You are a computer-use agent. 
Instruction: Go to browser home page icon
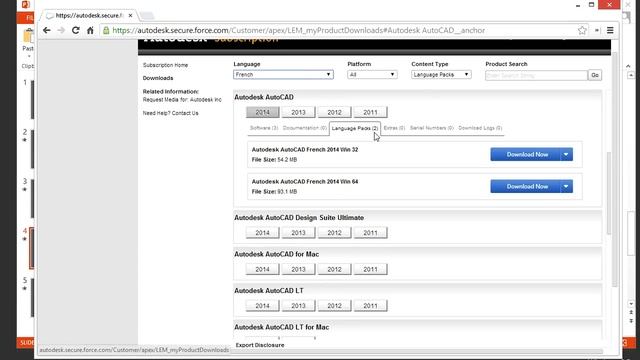coord(90,30)
